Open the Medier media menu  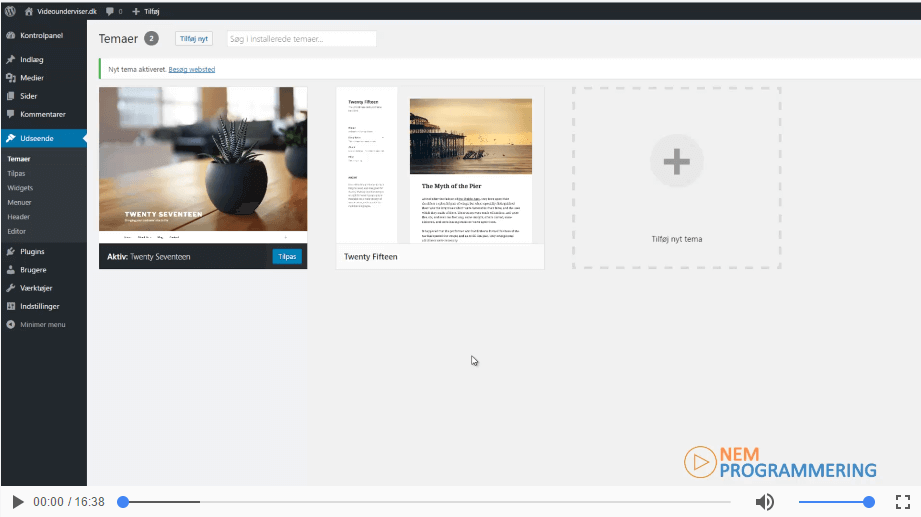(x=32, y=78)
